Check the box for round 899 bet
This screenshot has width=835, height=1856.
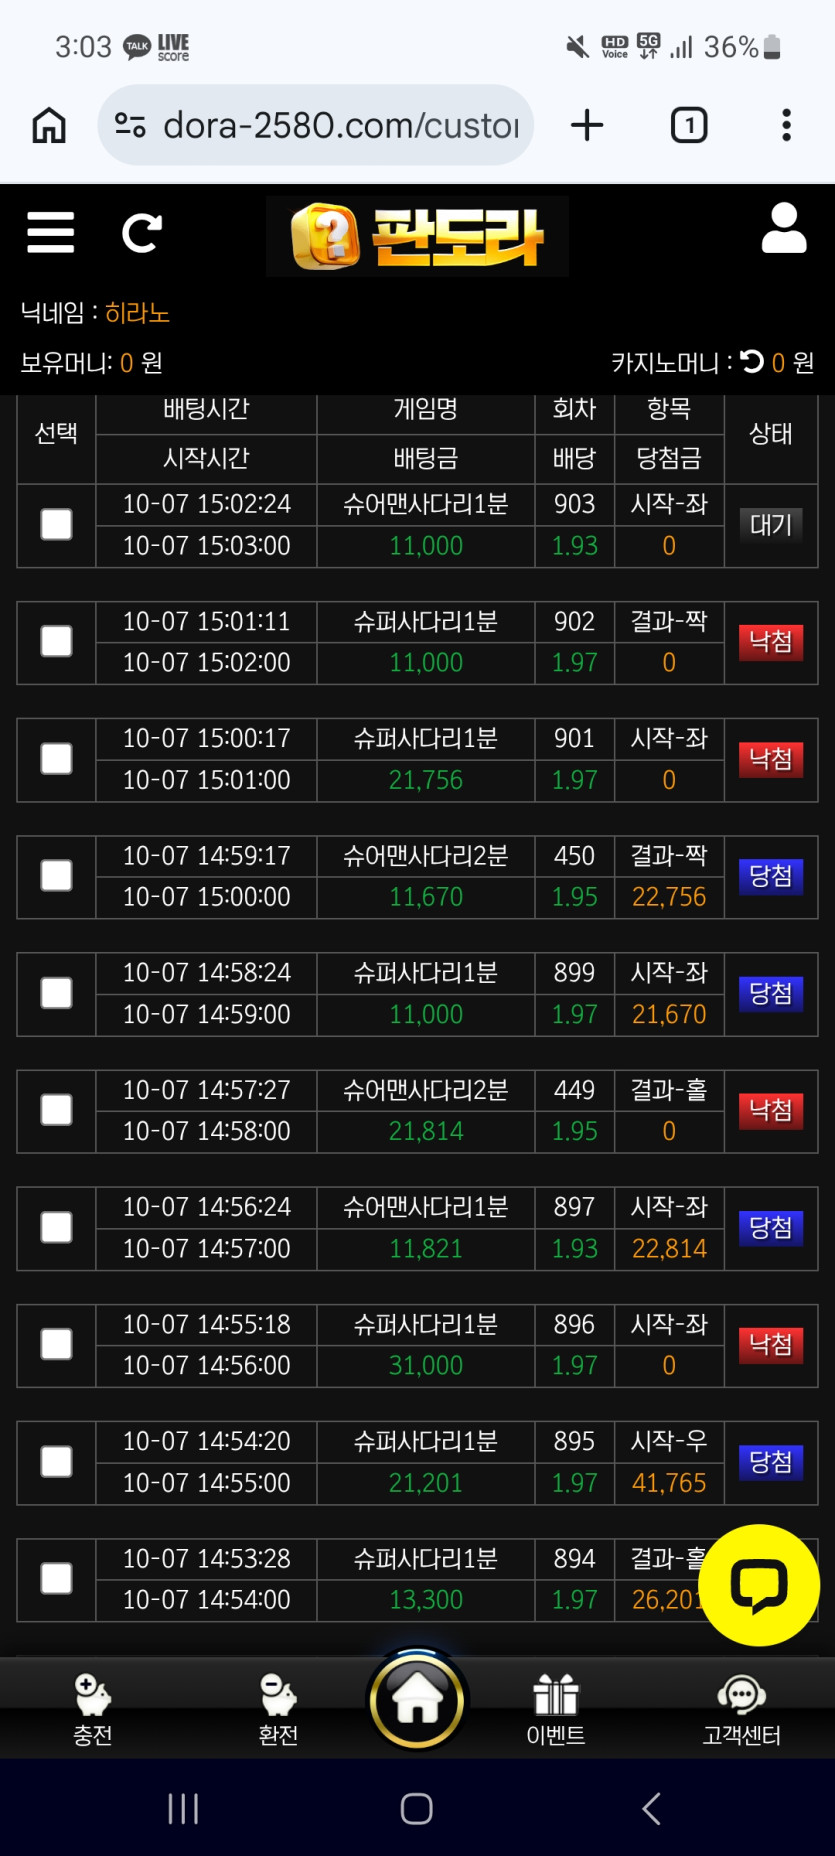pyautogui.click(x=56, y=993)
